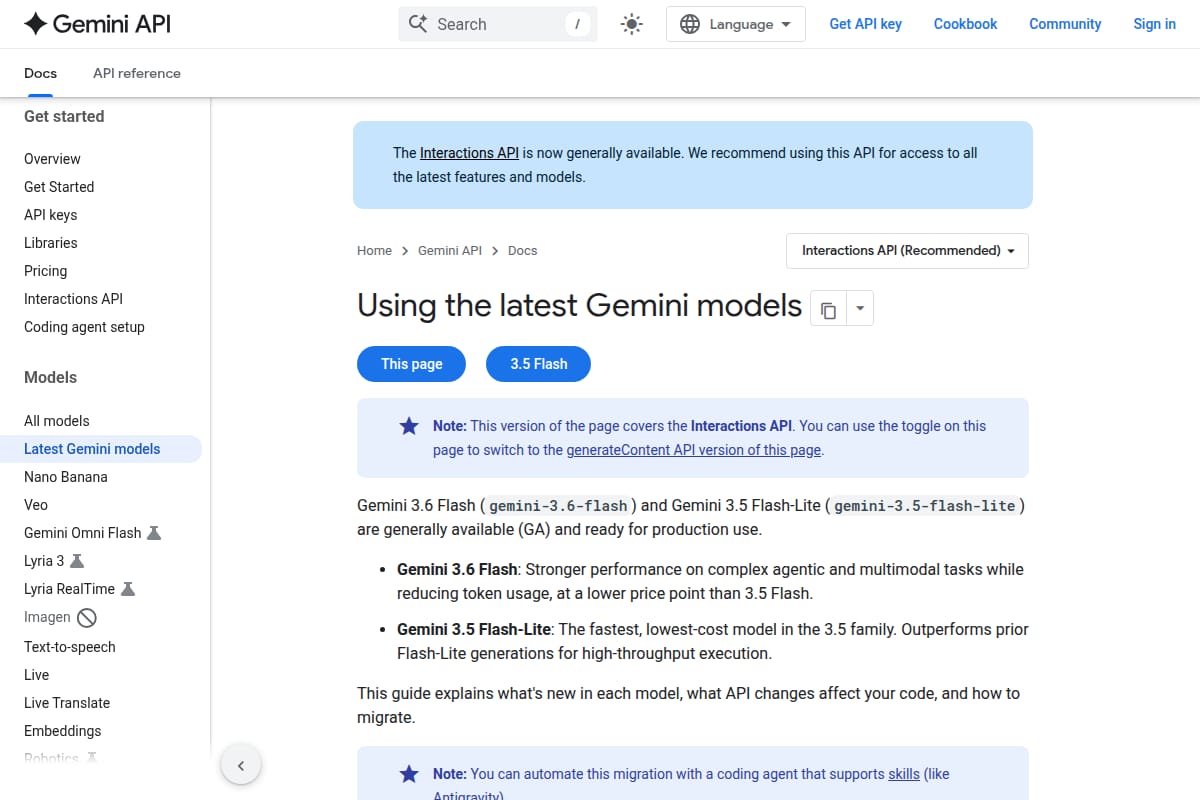Open generateContent API version of this page link

tap(694, 450)
